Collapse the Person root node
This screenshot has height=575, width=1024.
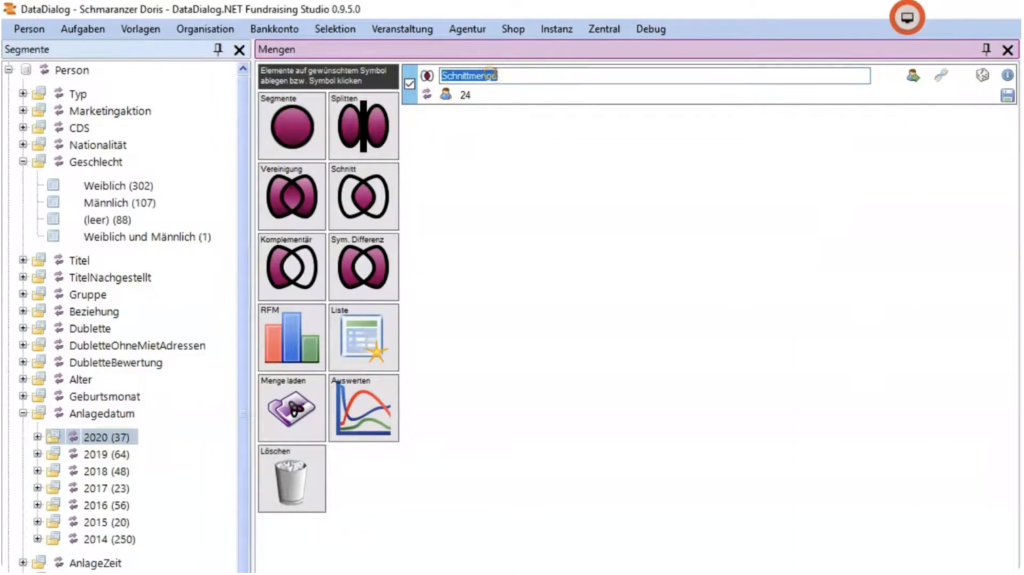pyautogui.click(x=8, y=69)
